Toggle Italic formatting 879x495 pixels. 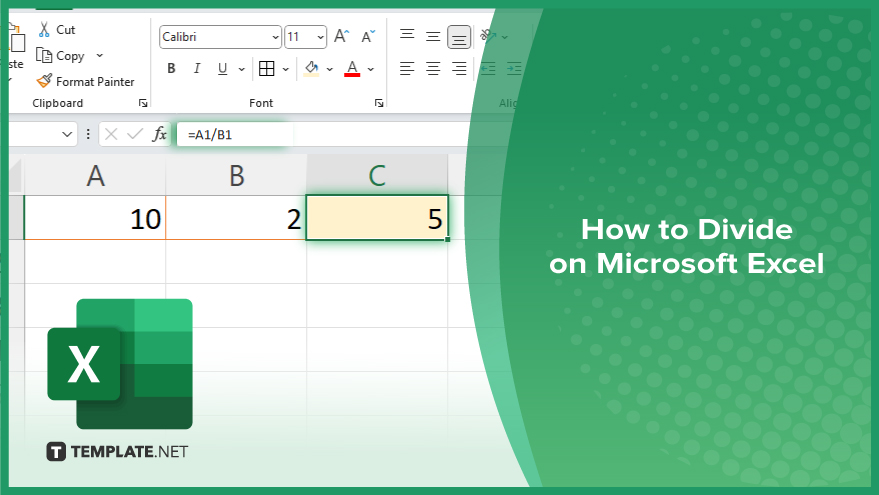point(197,68)
